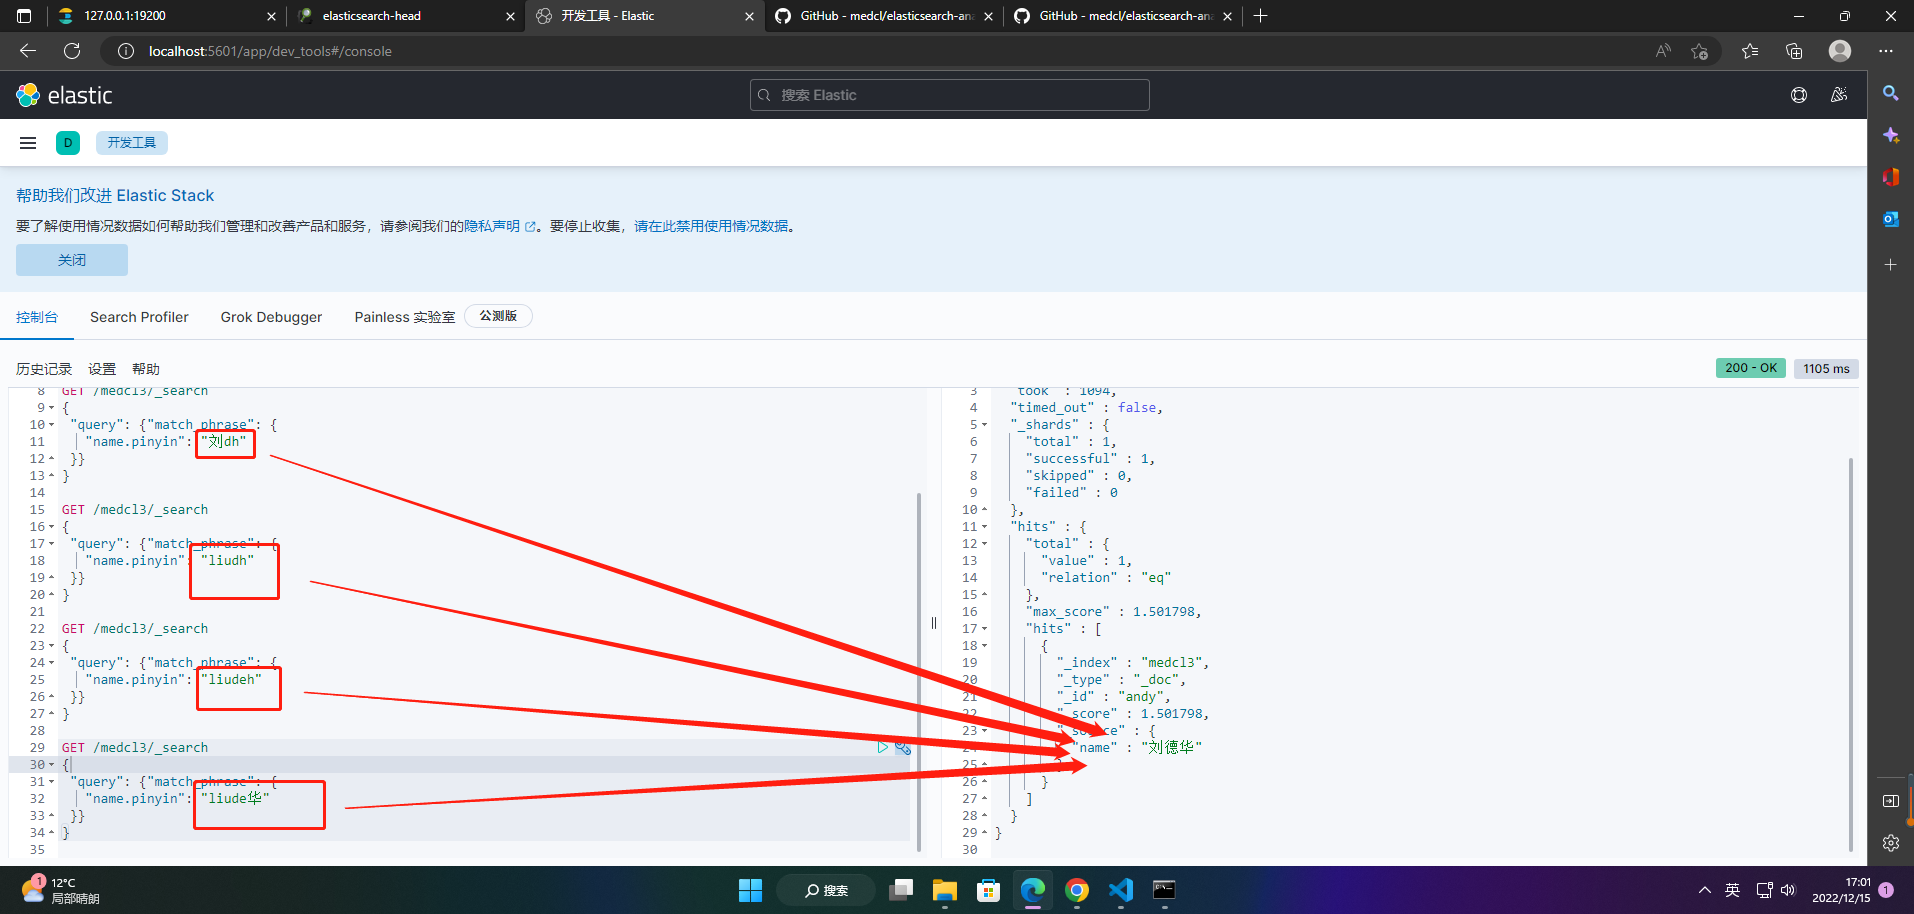Open Edge sidebar search icon
The image size is (1914, 914).
[1891, 93]
